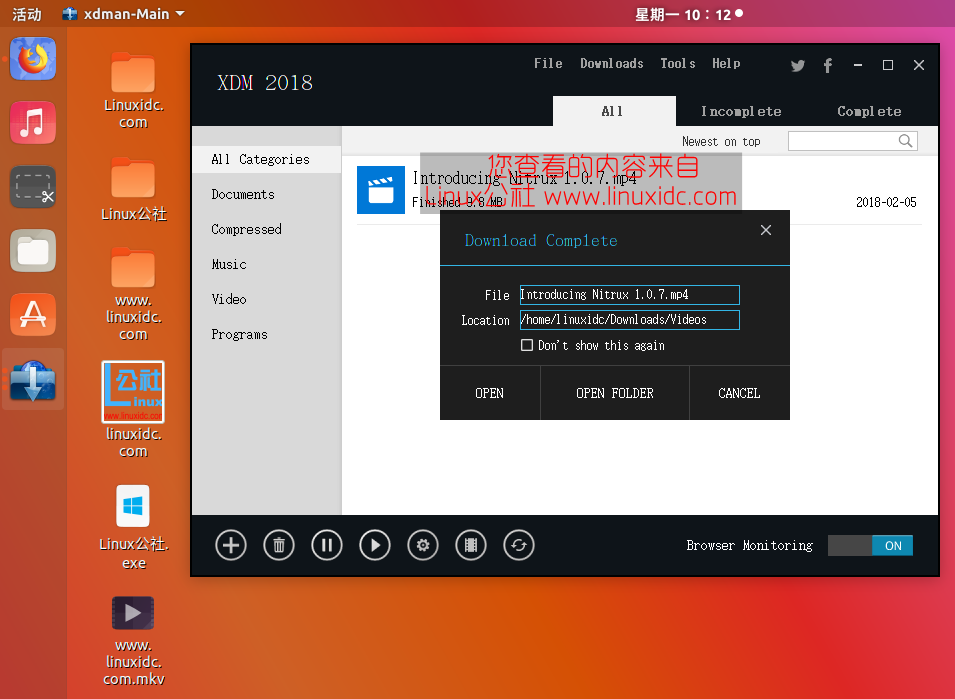
Task: Select the Video category
Action: click(x=229, y=299)
